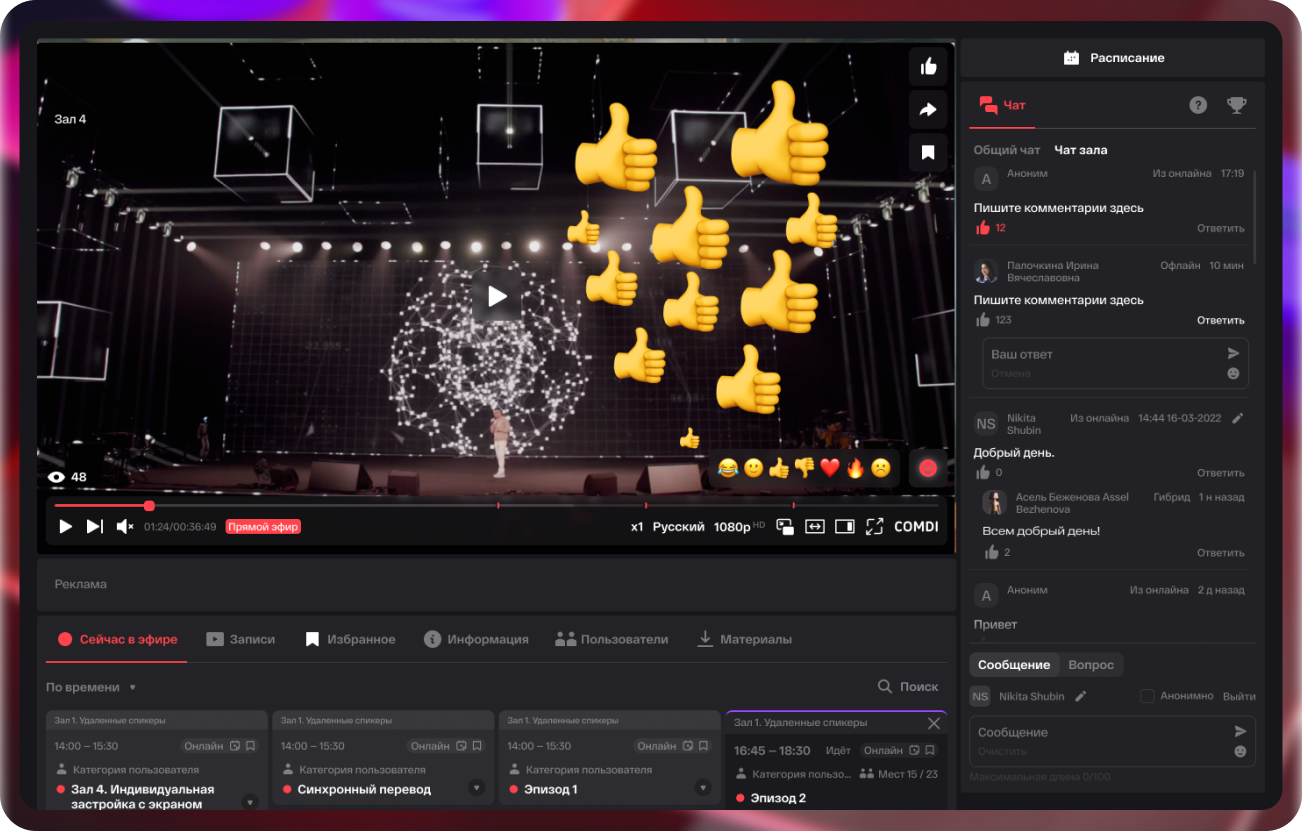Open the help question mark icon
The image size is (1302, 831).
coord(1198,105)
